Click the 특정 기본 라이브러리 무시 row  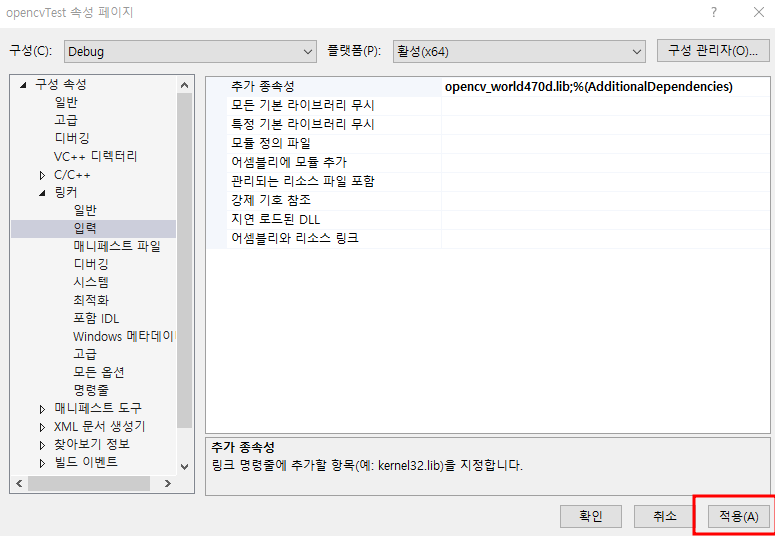[x=488, y=125]
